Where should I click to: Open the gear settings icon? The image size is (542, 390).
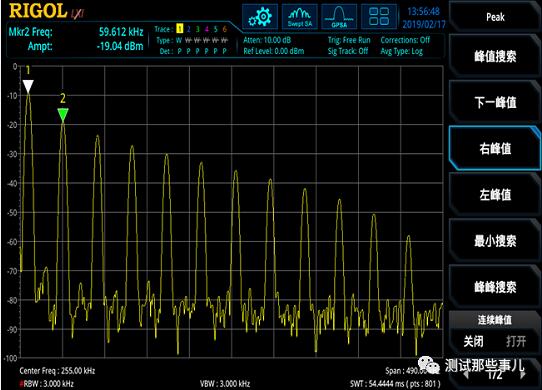click(260, 16)
